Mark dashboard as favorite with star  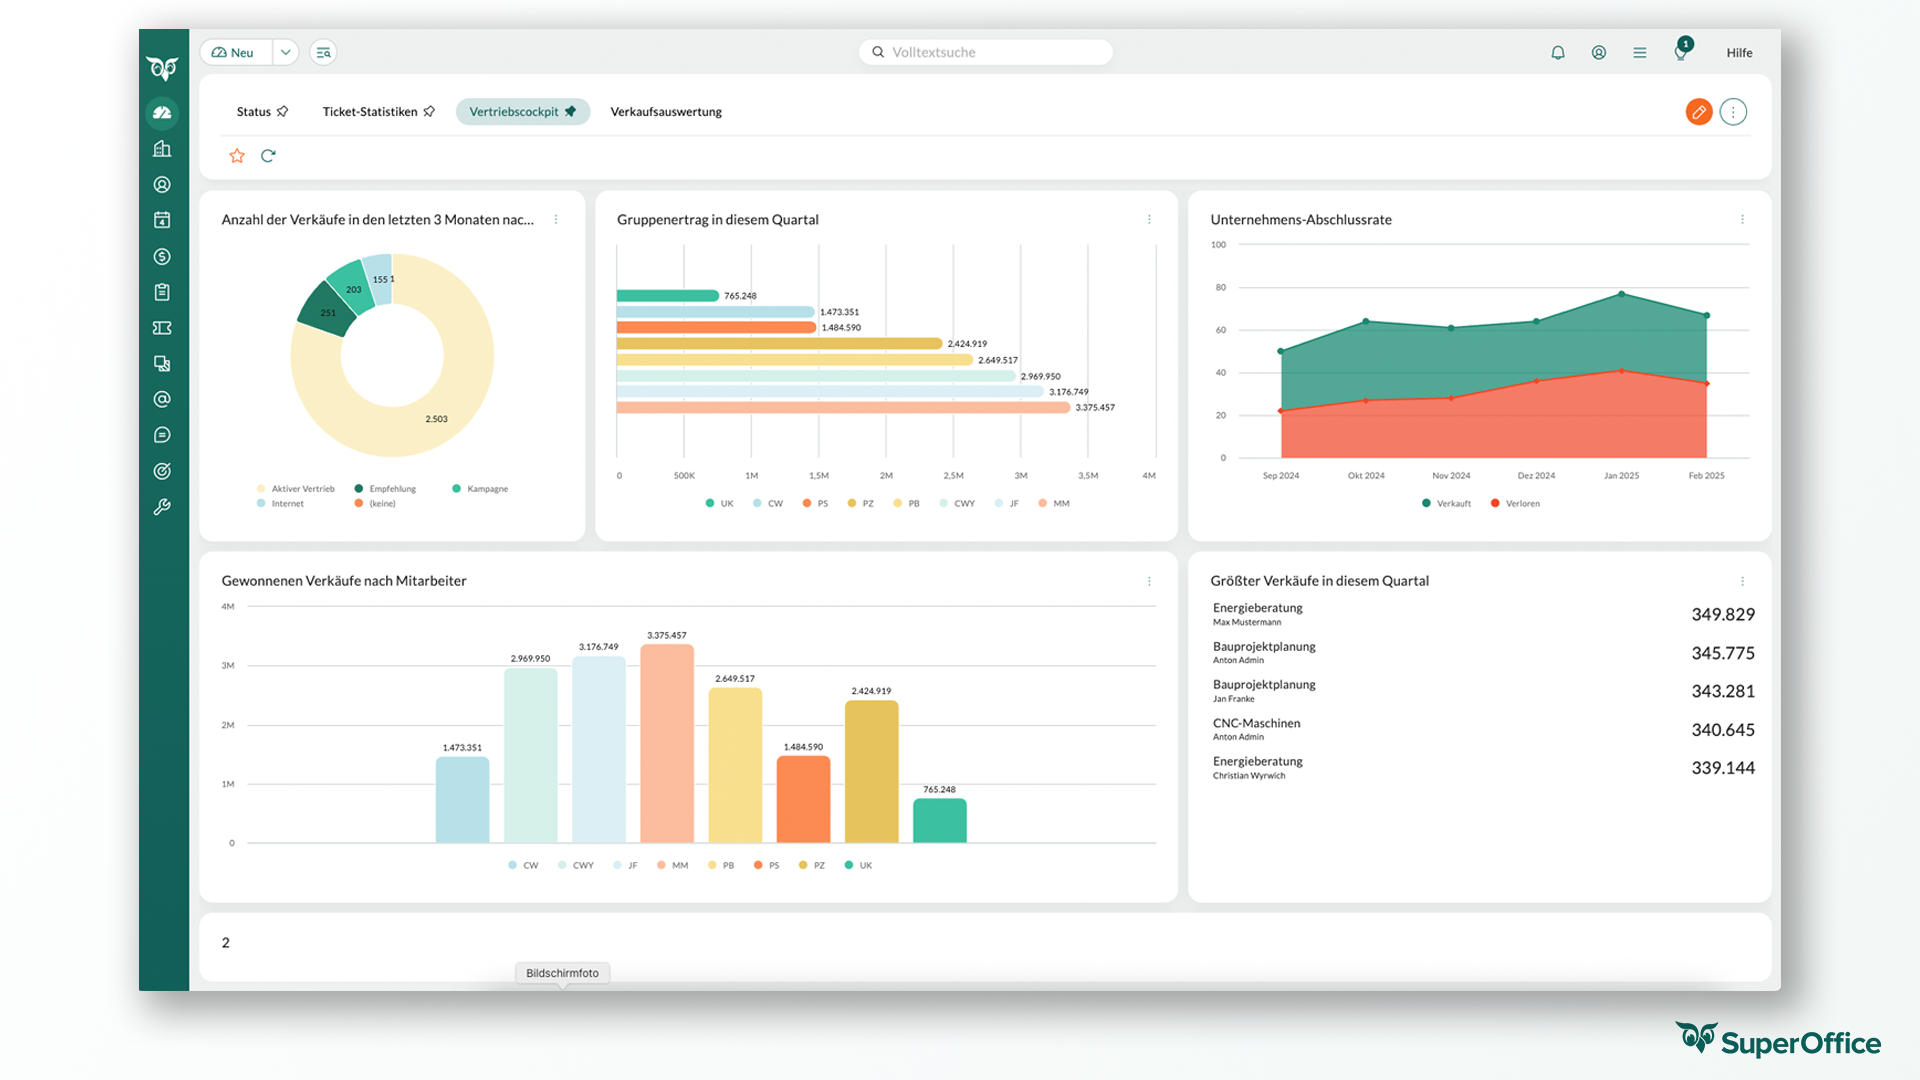click(237, 156)
